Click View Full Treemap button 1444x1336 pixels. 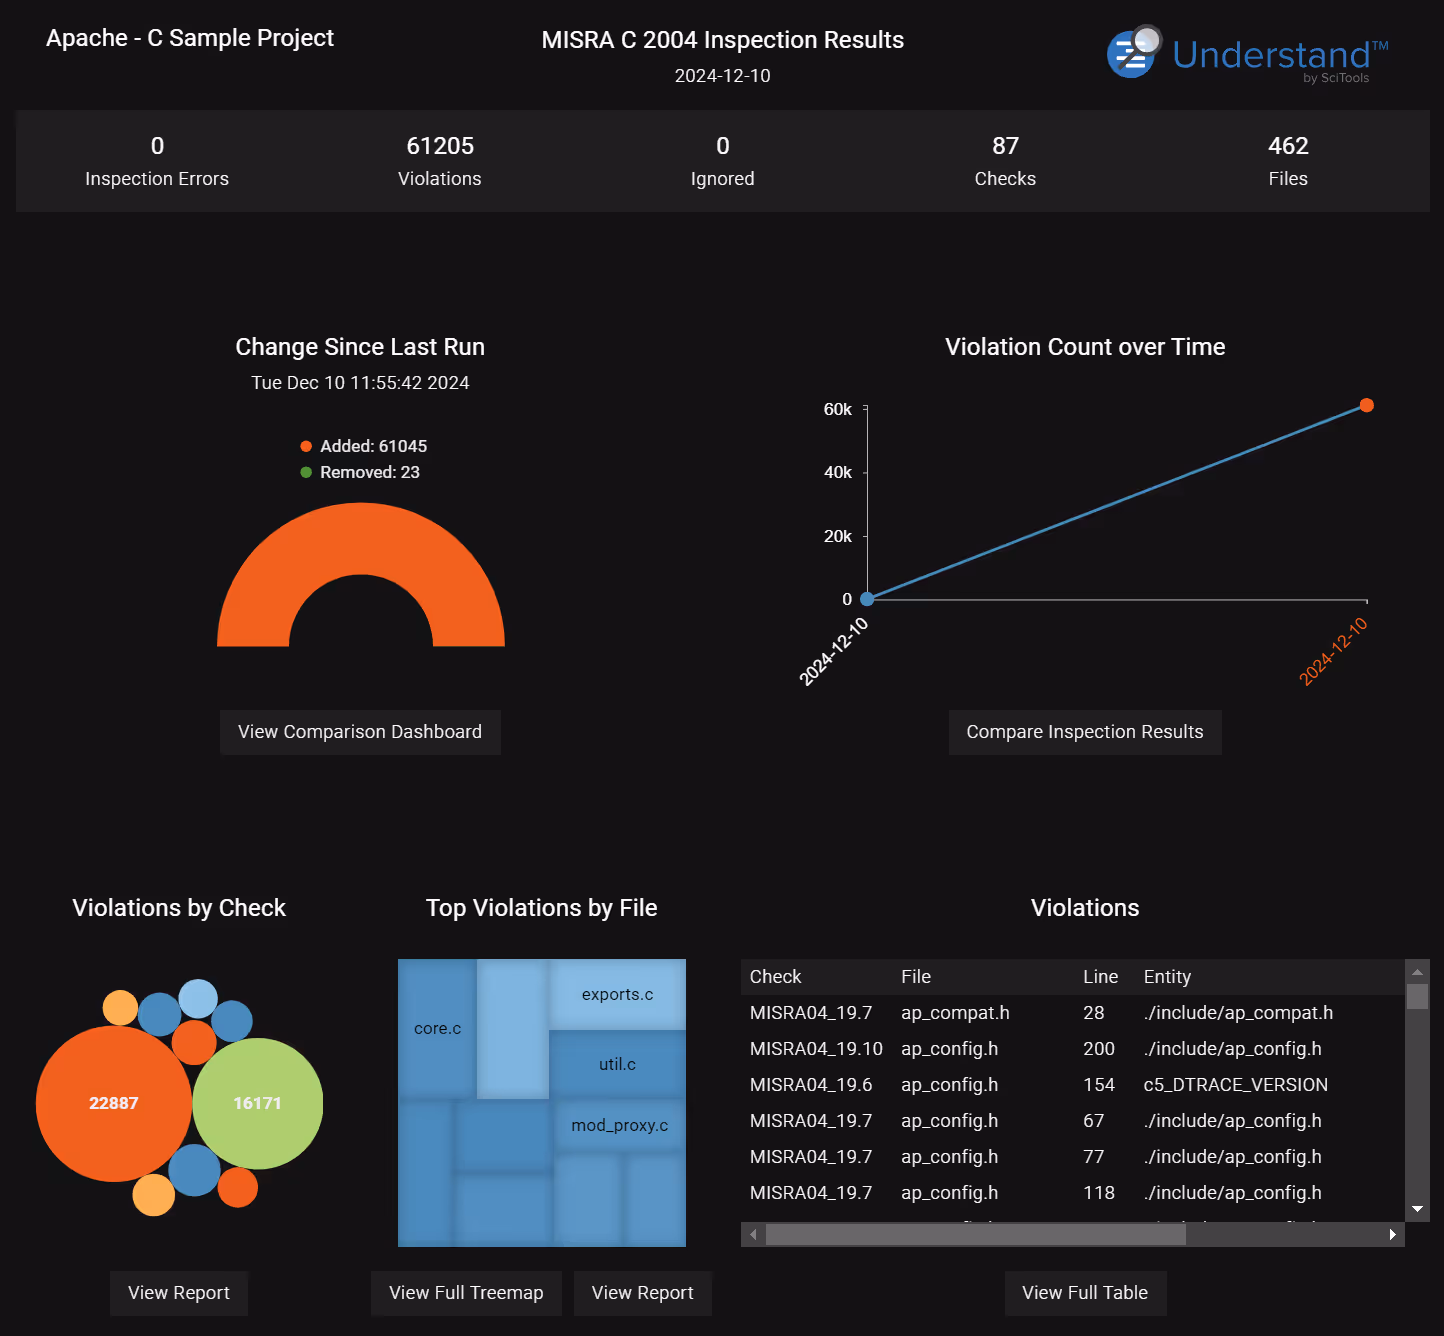tap(466, 1293)
